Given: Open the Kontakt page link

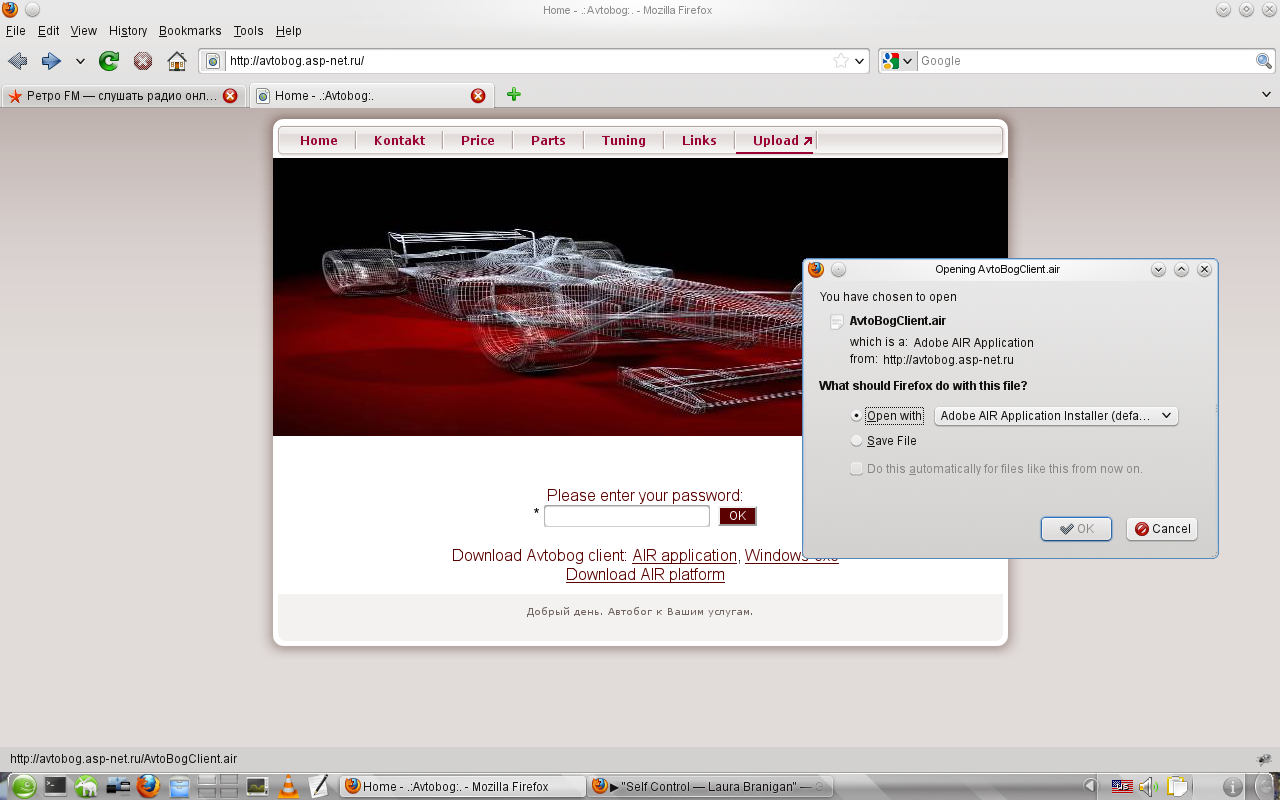Looking at the screenshot, I should click(x=399, y=141).
